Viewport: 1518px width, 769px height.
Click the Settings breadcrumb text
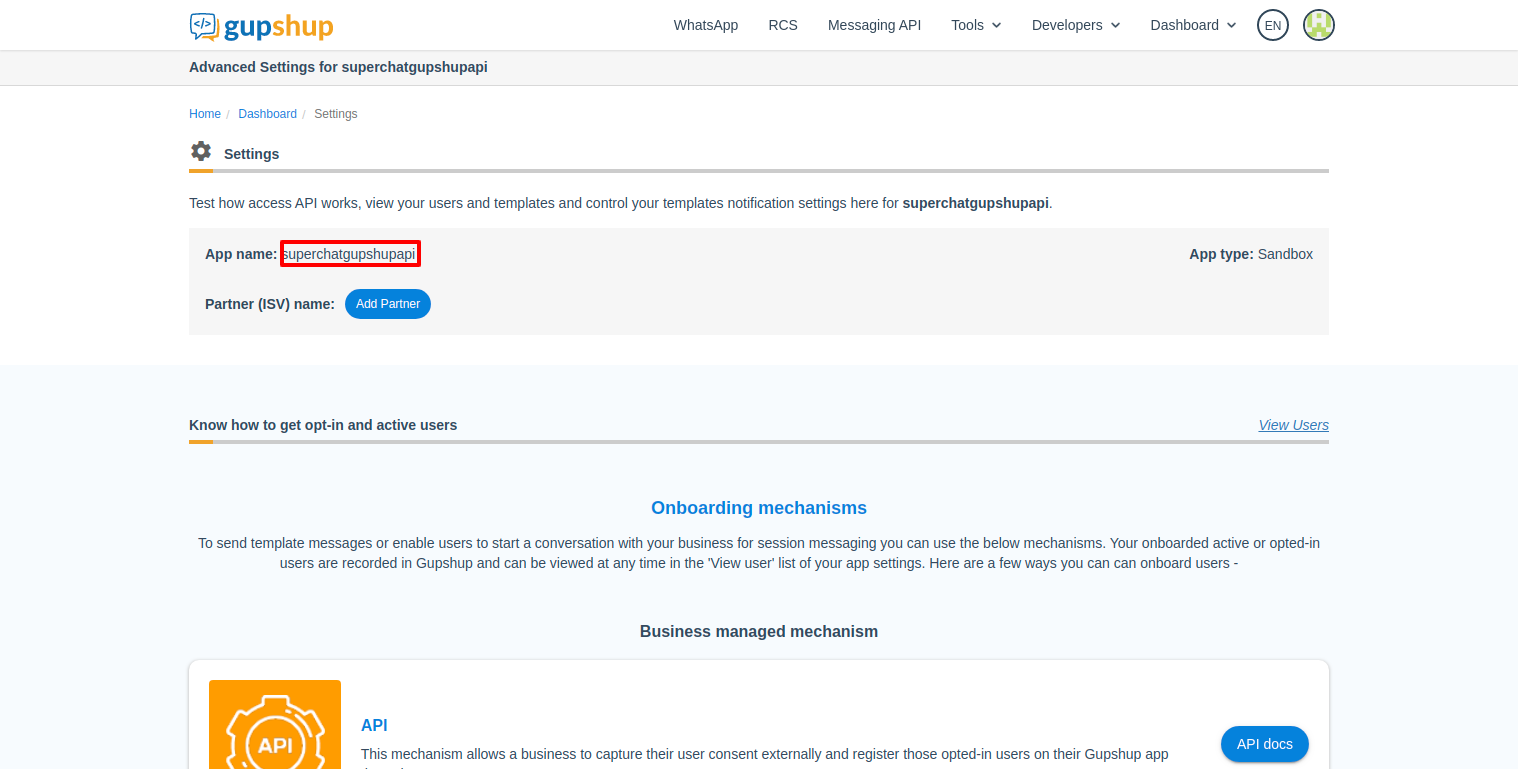point(336,114)
